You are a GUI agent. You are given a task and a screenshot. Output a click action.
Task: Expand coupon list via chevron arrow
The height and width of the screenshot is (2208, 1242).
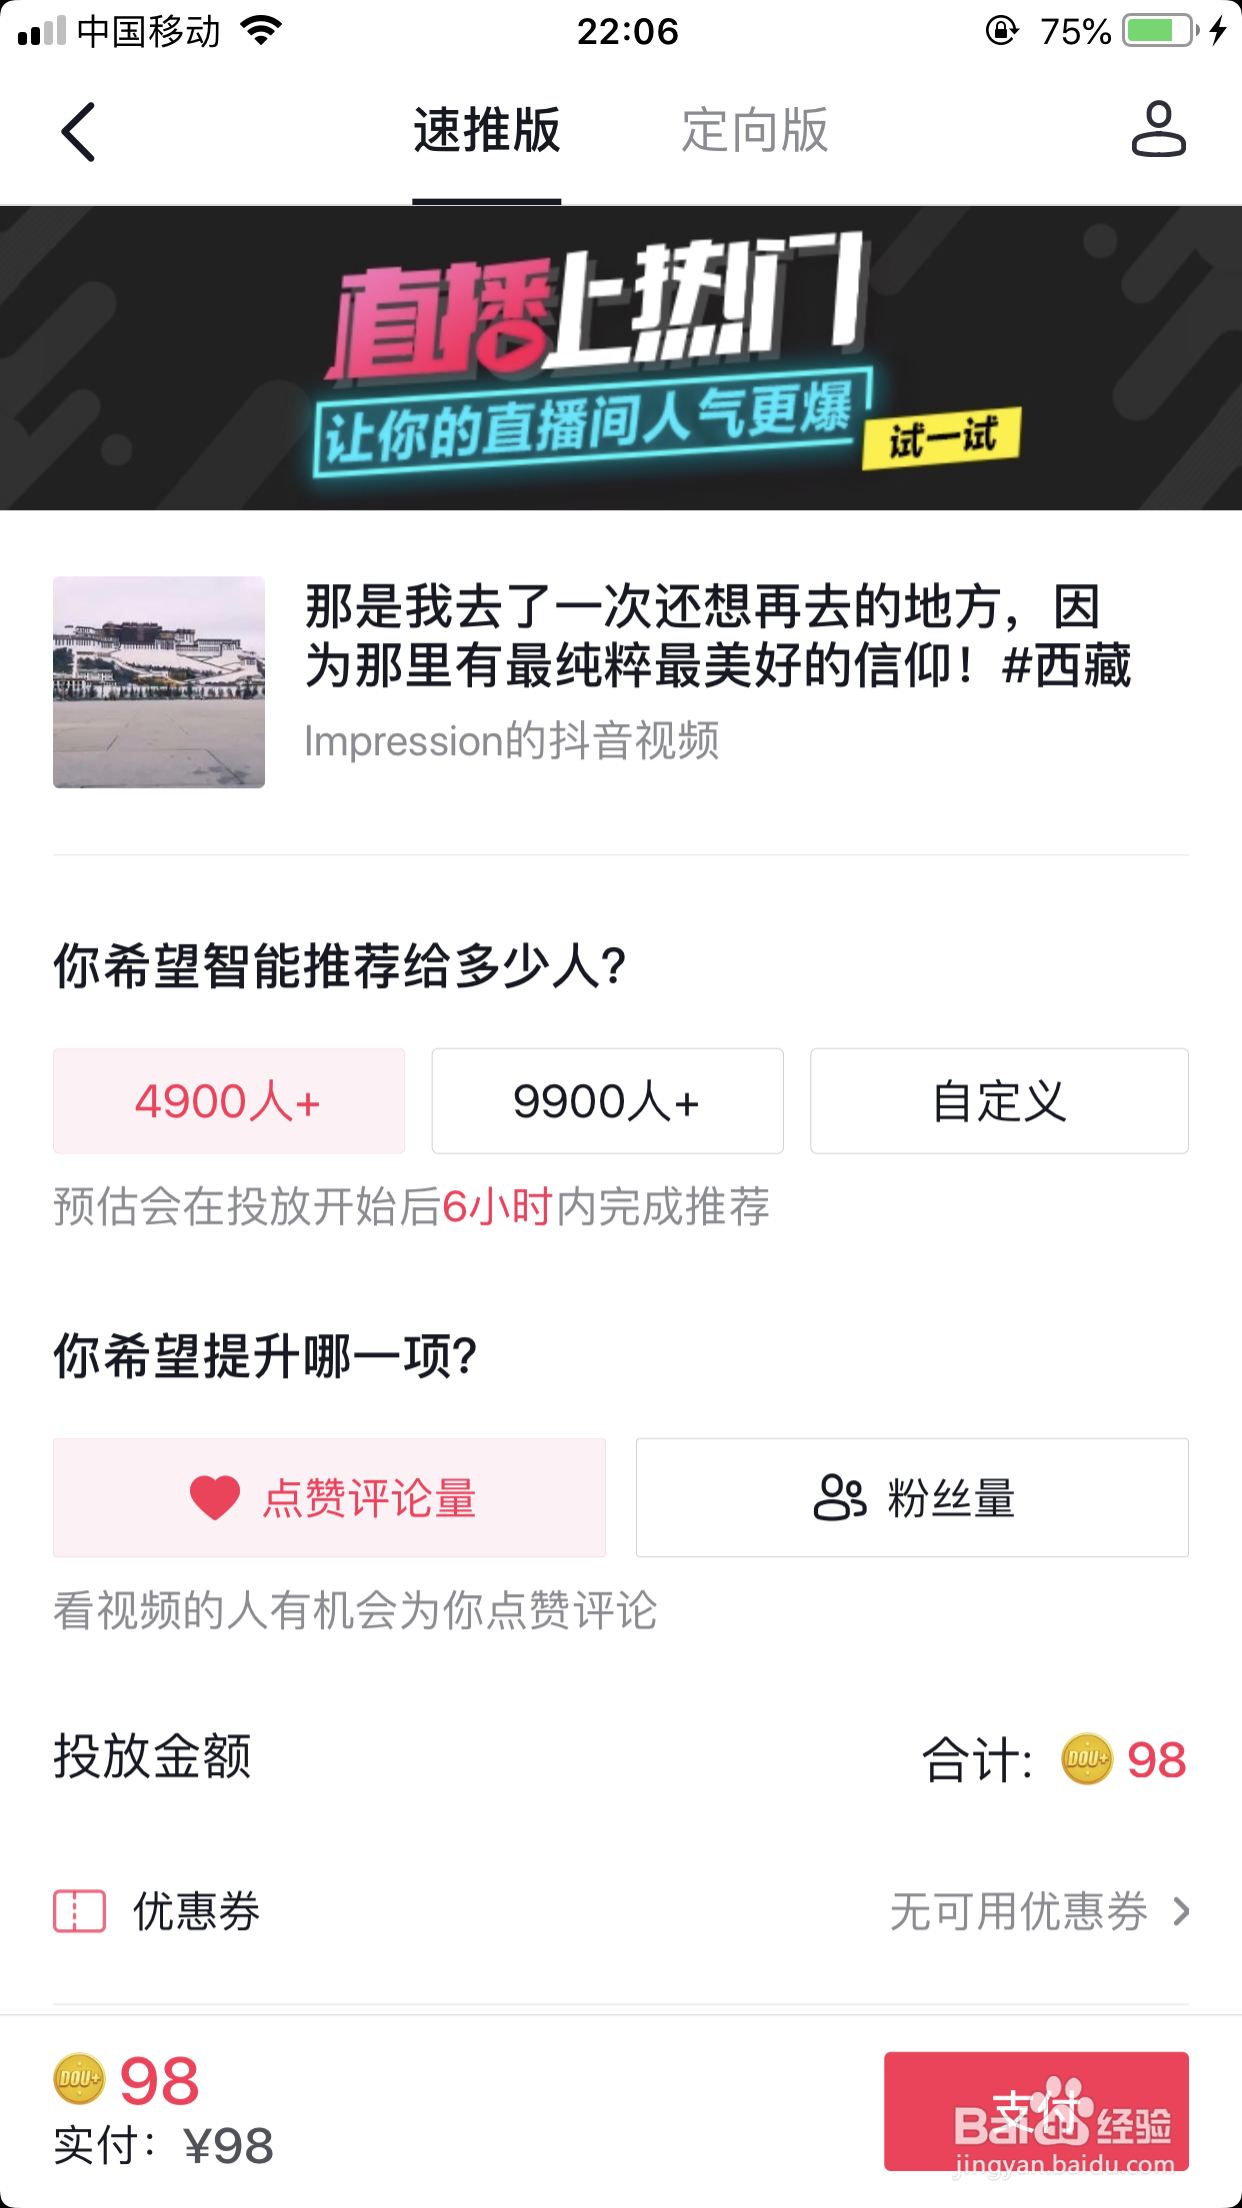[x=1181, y=1911]
